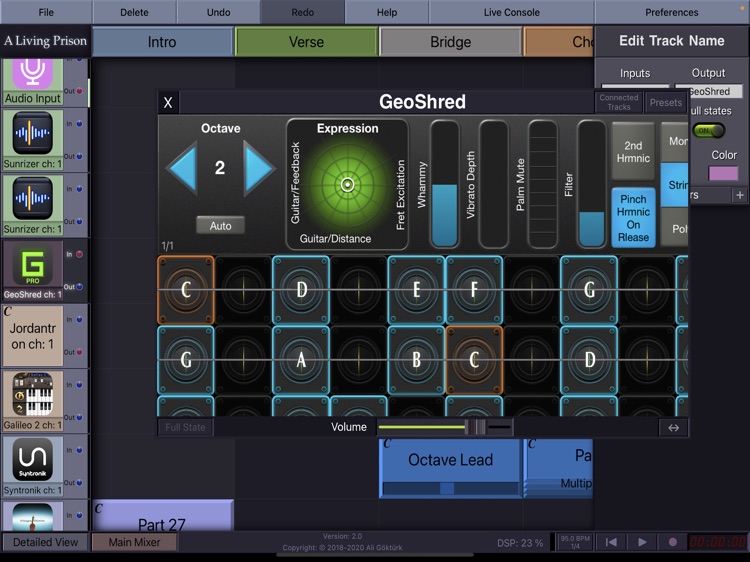Toggle the Pinch Hrmnic On Rlease button
Screen dimensions: 750x562
coord(633,218)
